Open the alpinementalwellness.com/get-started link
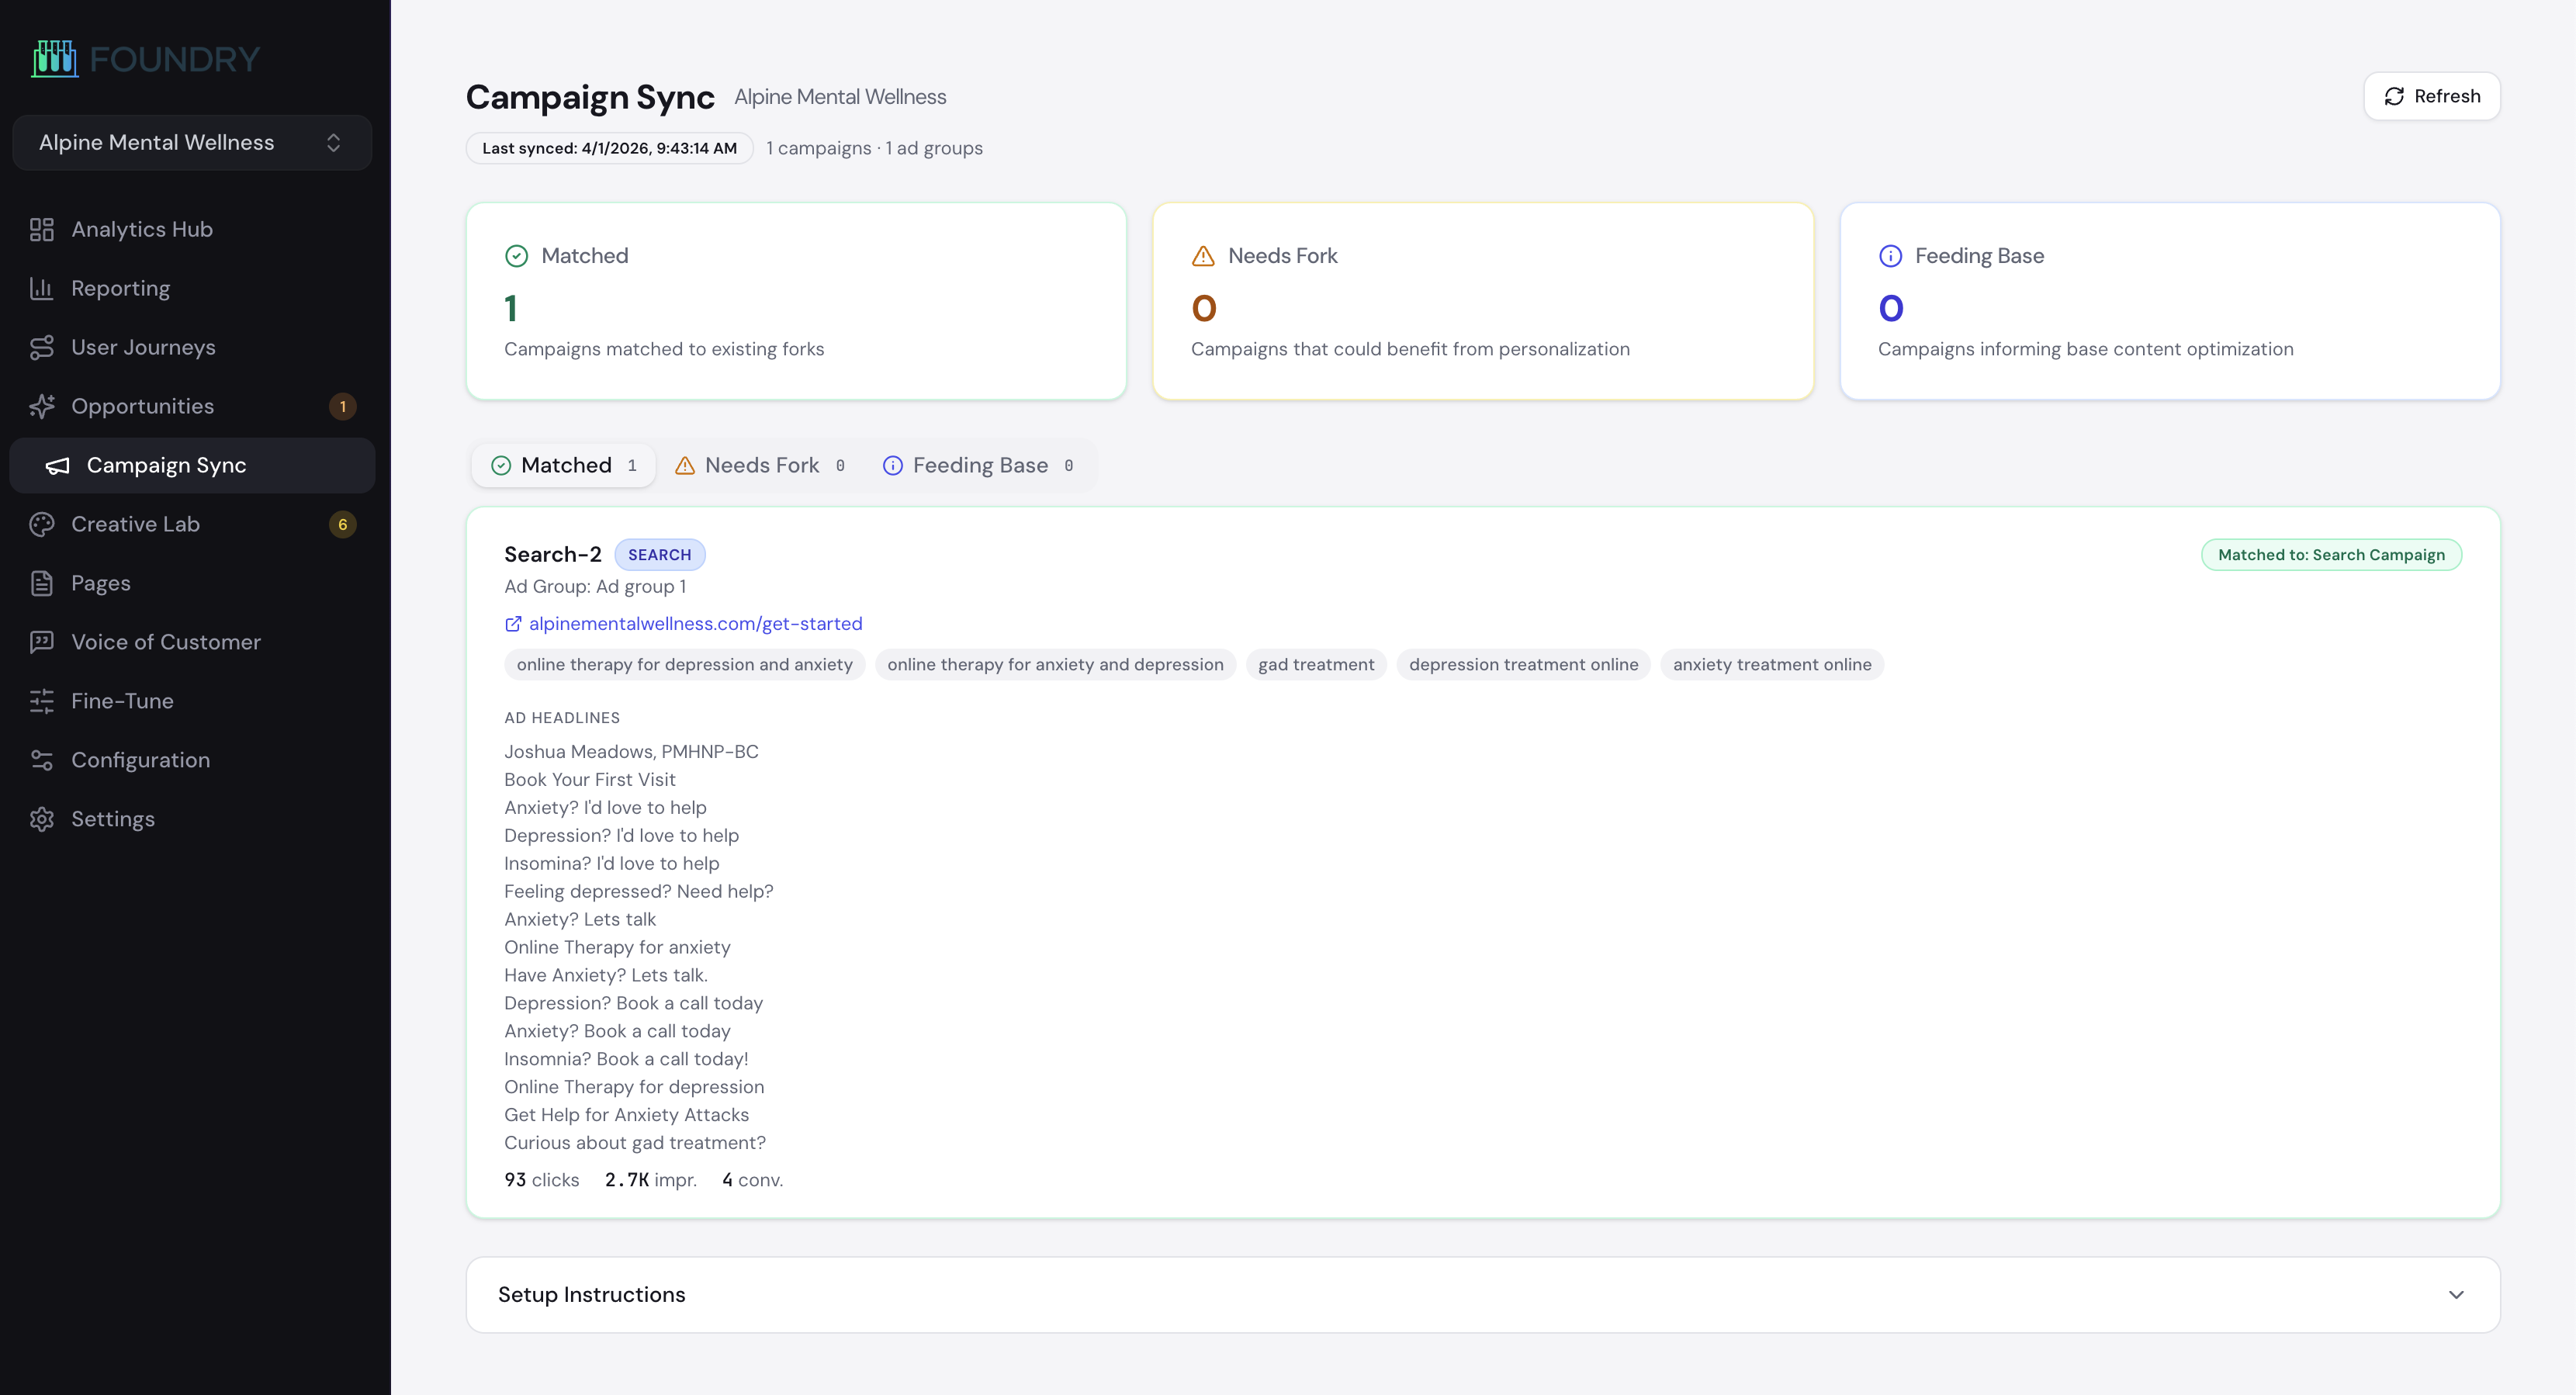Image resolution: width=2576 pixels, height=1395 pixels. [695, 623]
